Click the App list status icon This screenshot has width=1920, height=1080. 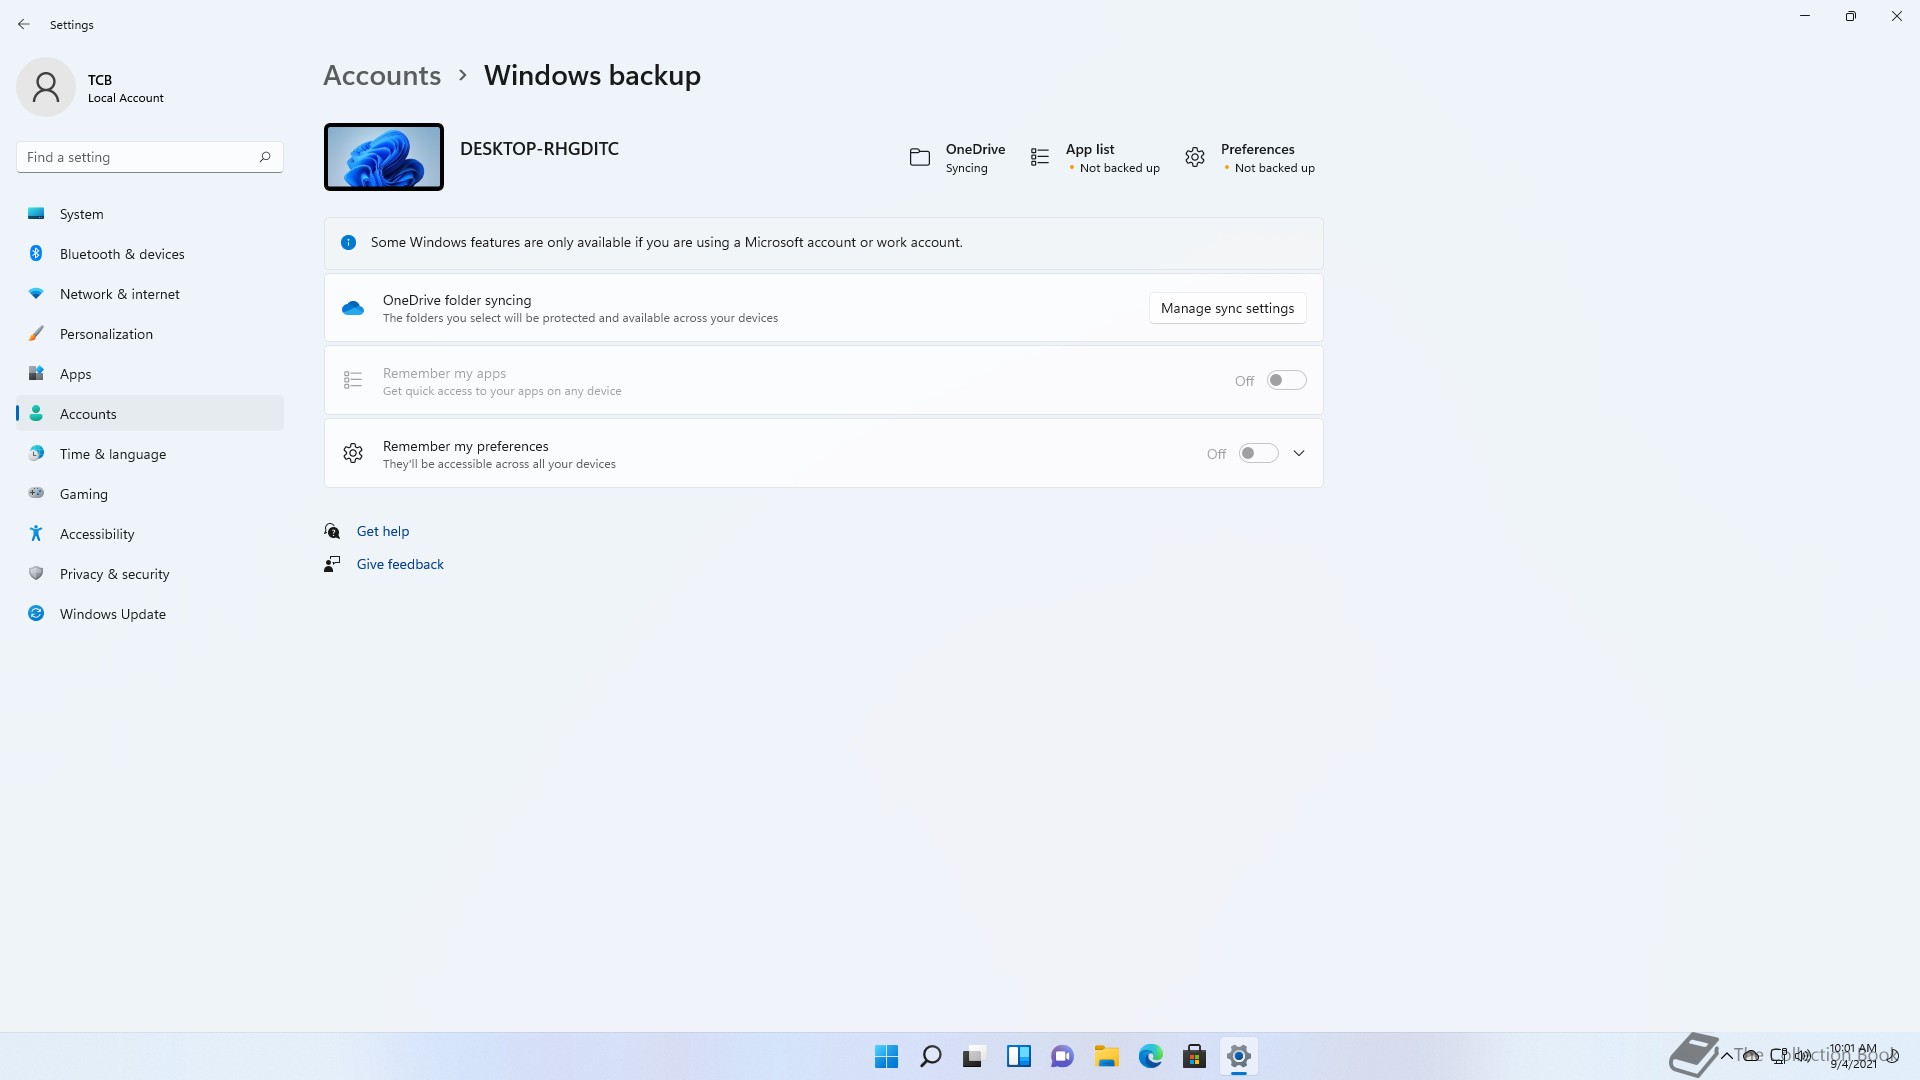1040,157
